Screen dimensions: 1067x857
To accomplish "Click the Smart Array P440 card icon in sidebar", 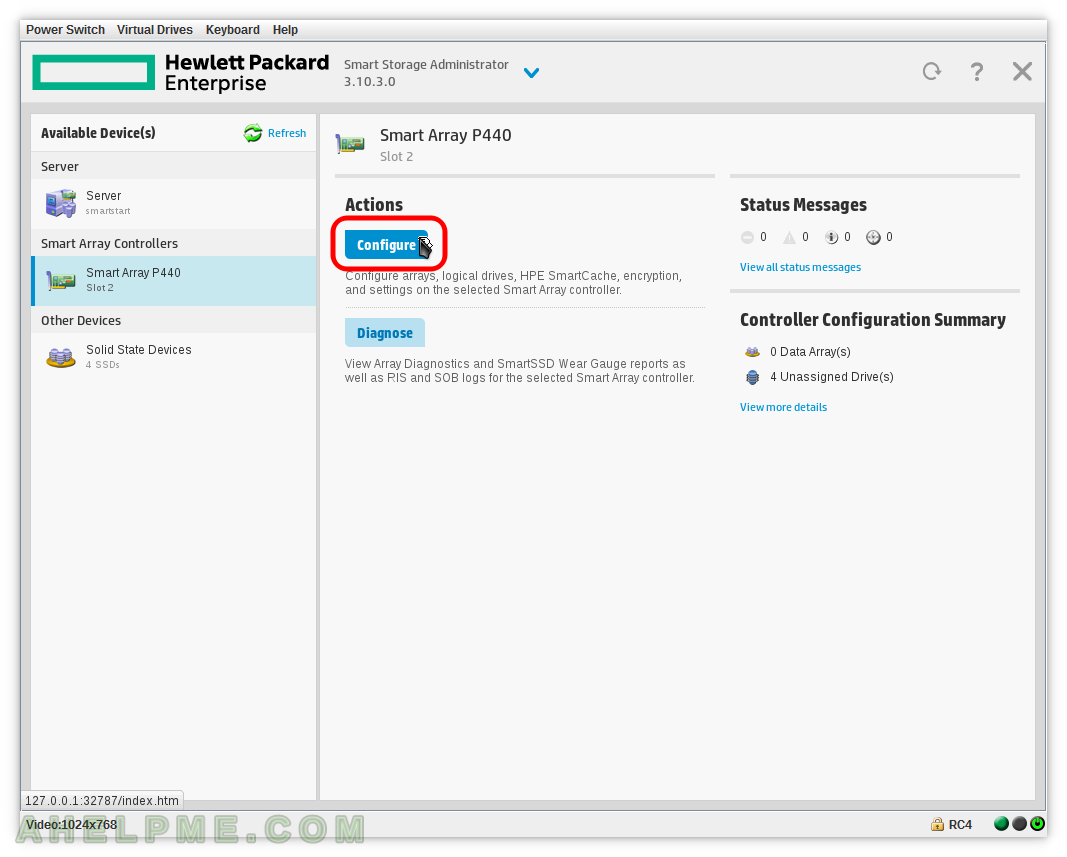I will pyautogui.click(x=61, y=280).
